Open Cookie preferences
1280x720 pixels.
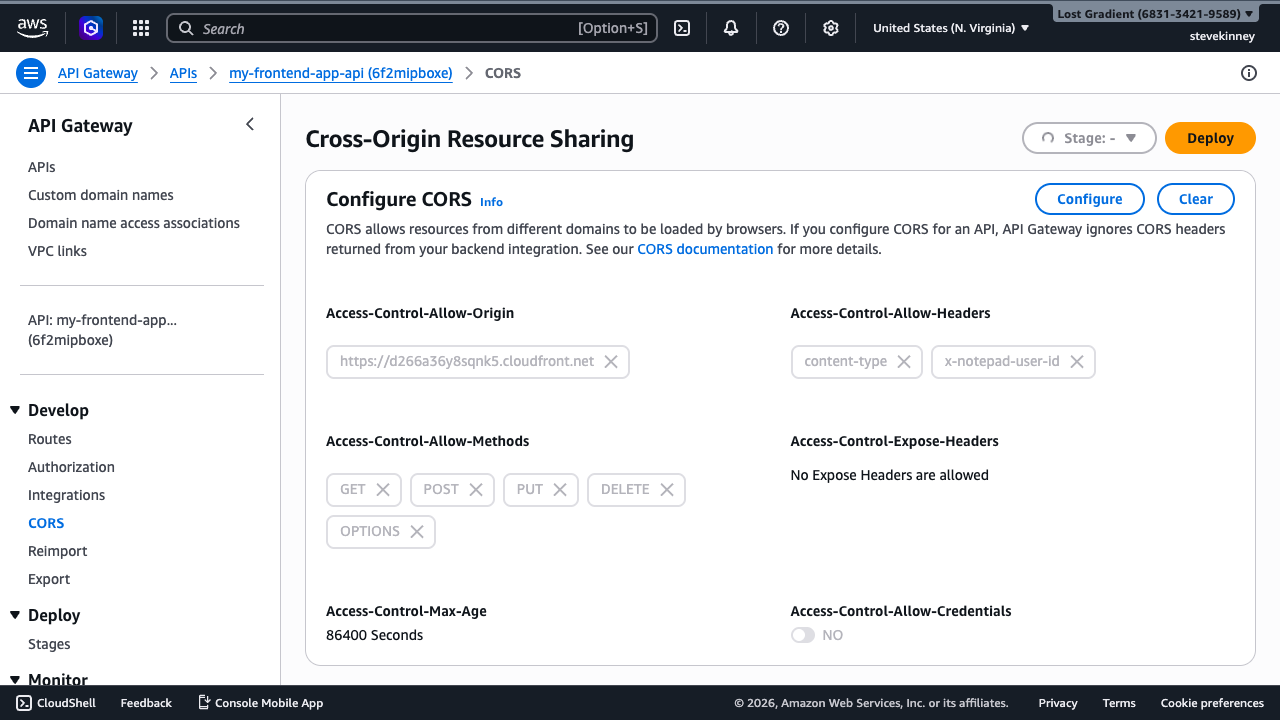click(x=1212, y=703)
